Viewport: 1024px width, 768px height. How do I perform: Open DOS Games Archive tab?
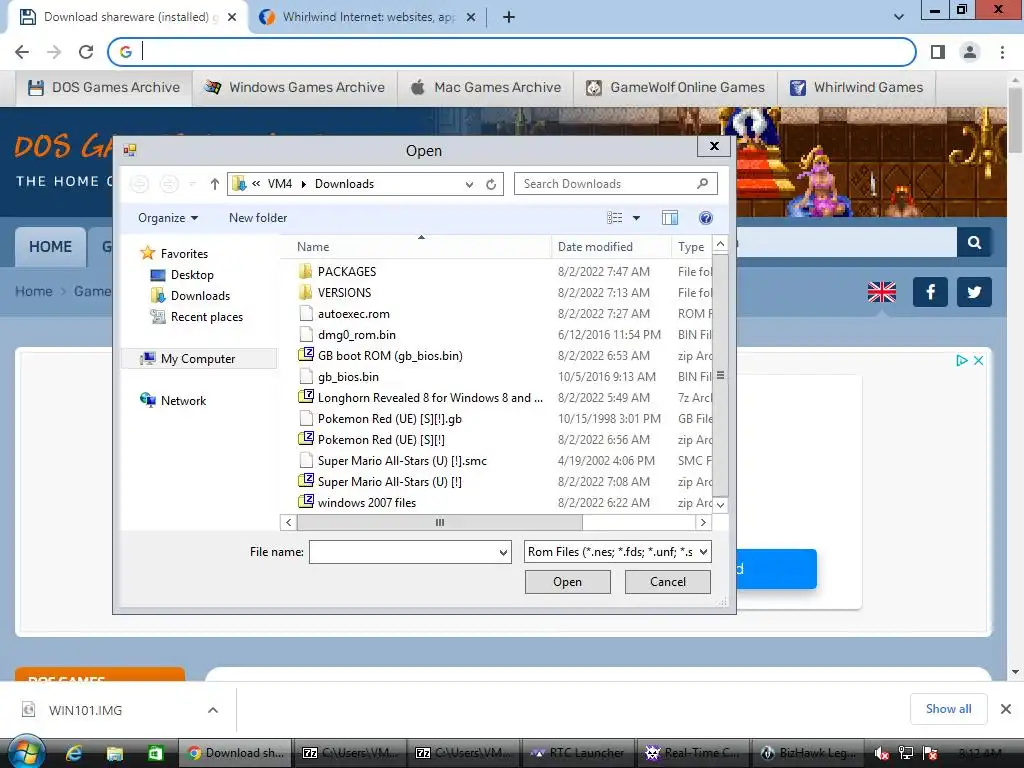click(104, 88)
